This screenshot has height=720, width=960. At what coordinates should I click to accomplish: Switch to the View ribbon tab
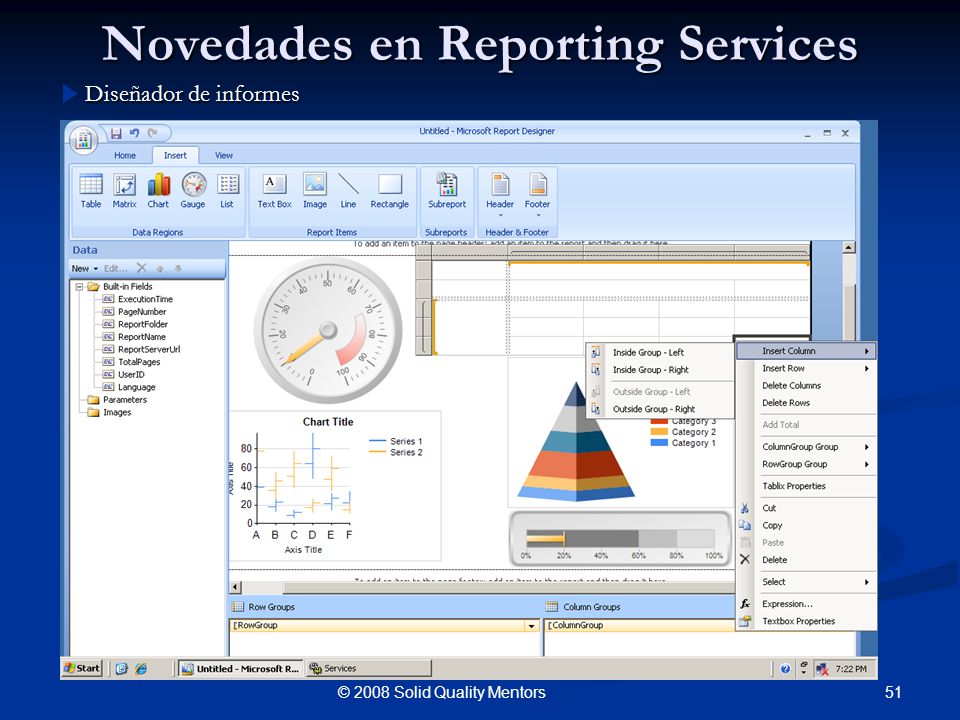click(223, 156)
